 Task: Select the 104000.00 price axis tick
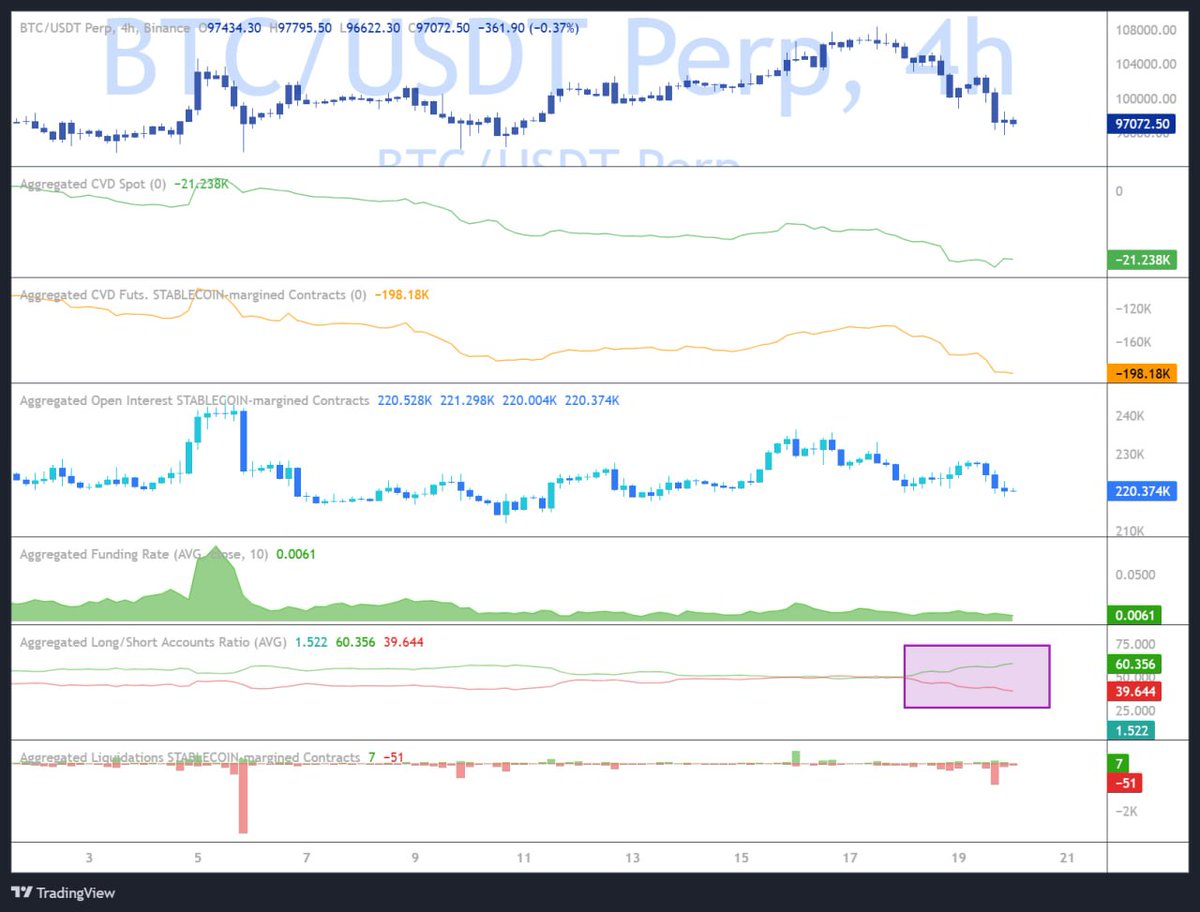click(x=1147, y=64)
